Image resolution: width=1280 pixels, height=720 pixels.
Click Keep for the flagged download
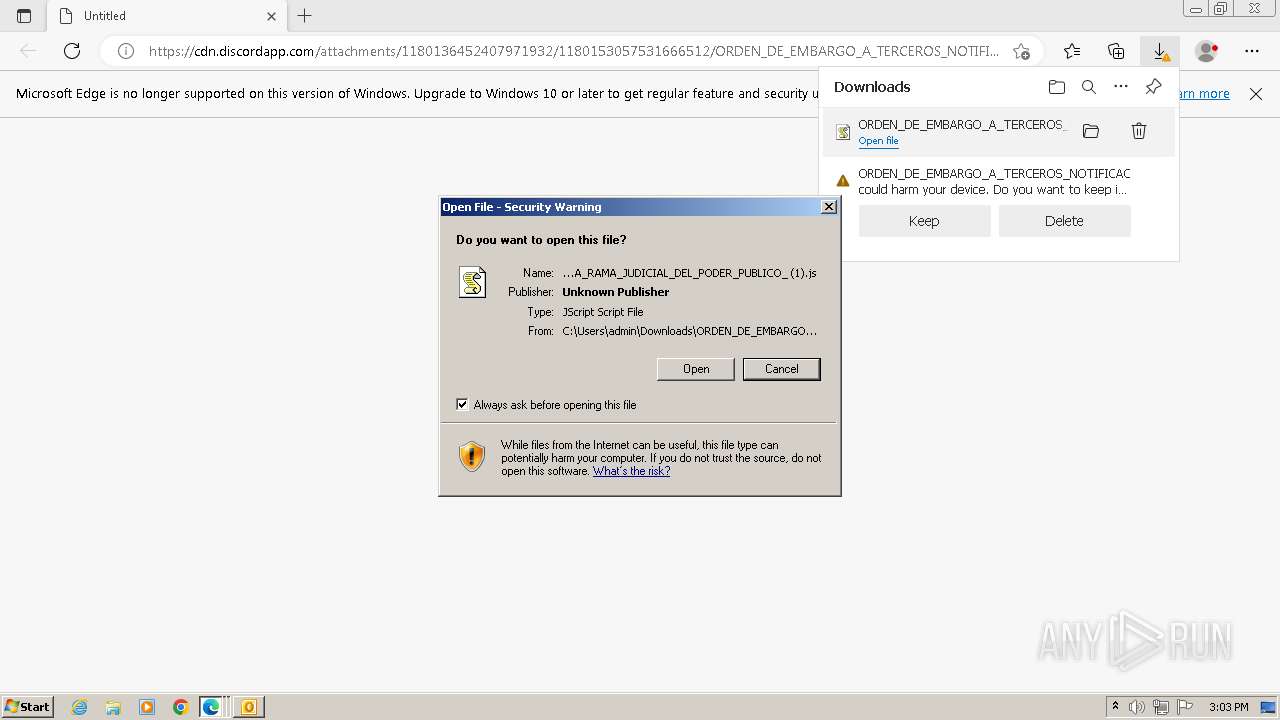click(x=924, y=221)
